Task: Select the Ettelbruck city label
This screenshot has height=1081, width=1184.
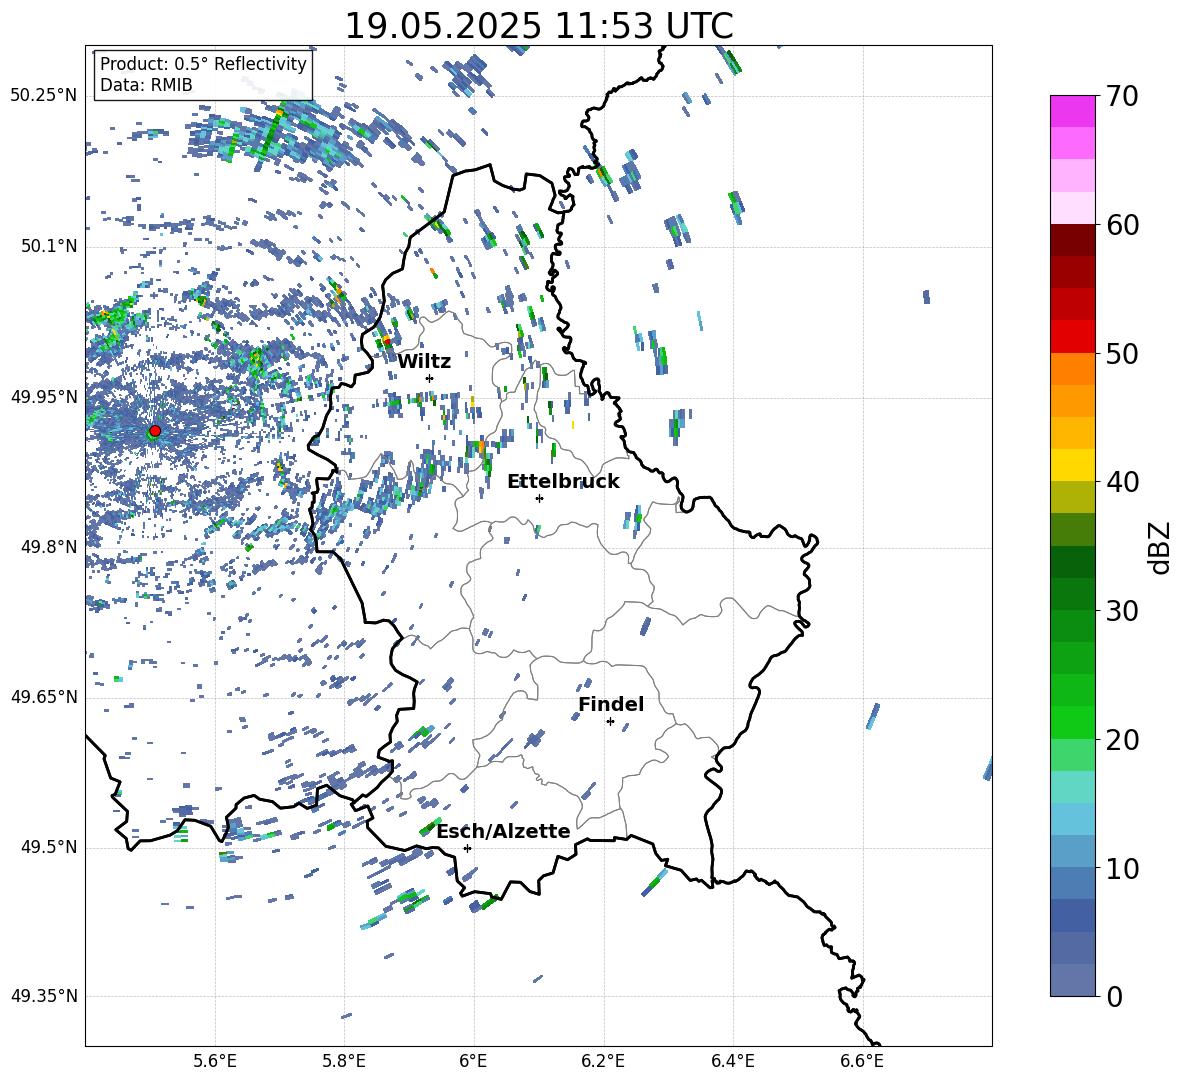Action: click(x=563, y=482)
